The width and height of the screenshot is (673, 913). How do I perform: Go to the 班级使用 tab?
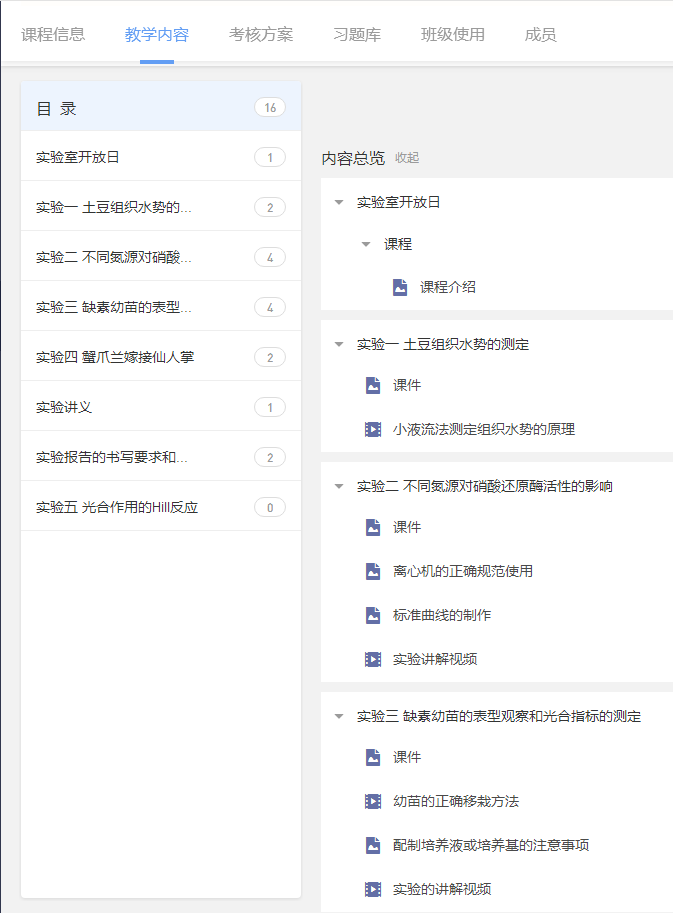tap(453, 35)
